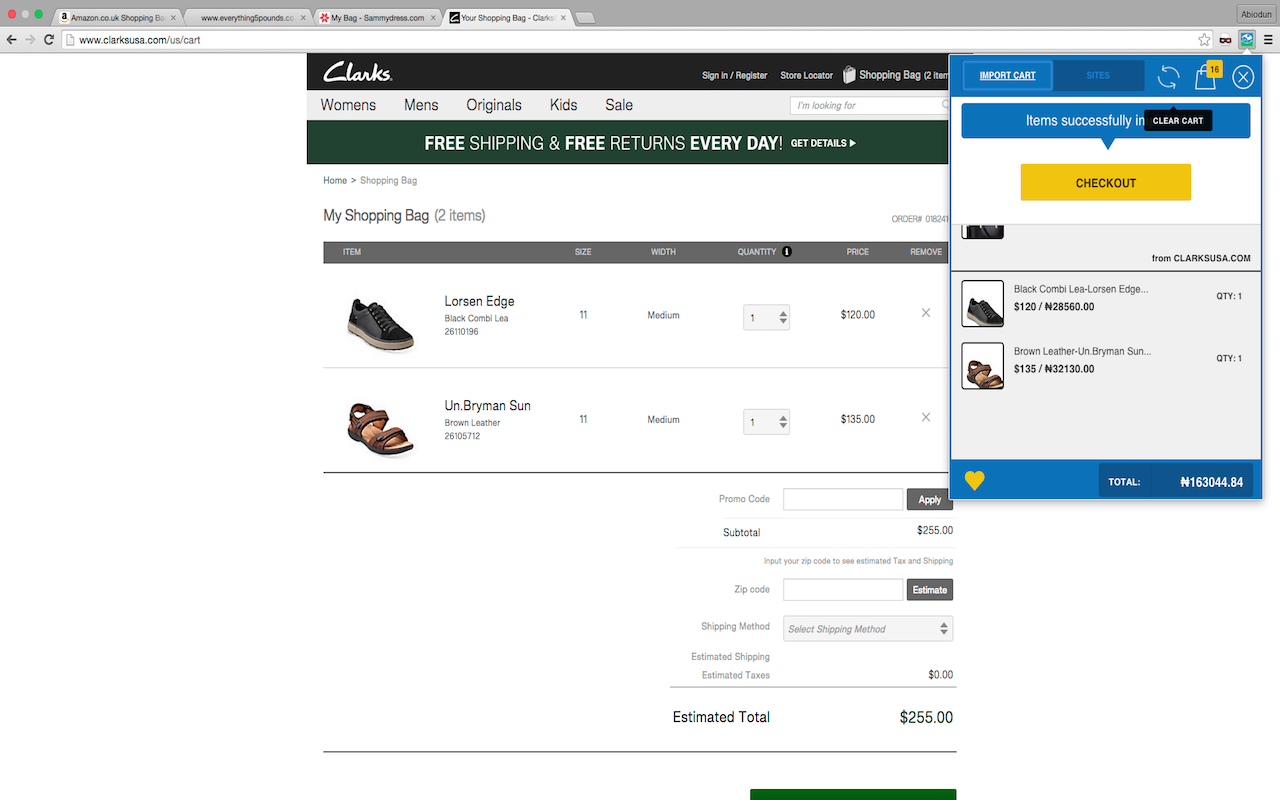Click the yellow CHECKOUT button
The image size is (1280, 800).
pos(1106,182)
